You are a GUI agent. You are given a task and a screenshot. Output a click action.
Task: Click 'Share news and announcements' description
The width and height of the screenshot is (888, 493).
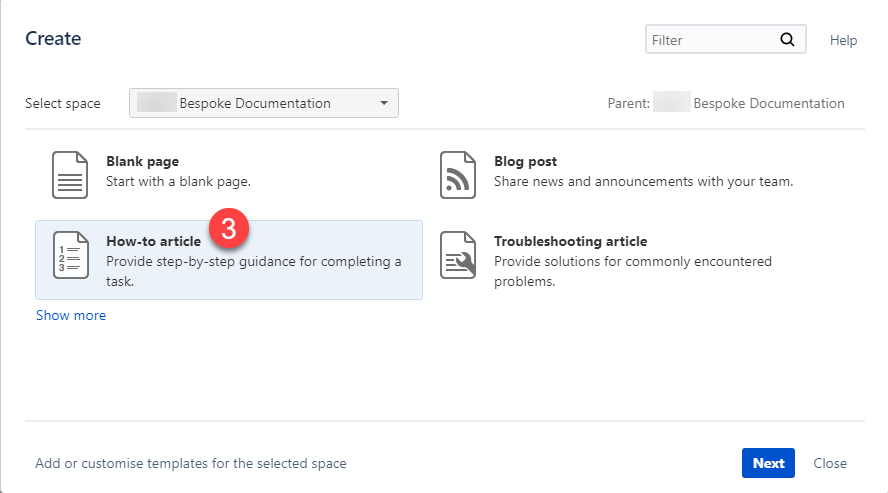click(643, 182)
